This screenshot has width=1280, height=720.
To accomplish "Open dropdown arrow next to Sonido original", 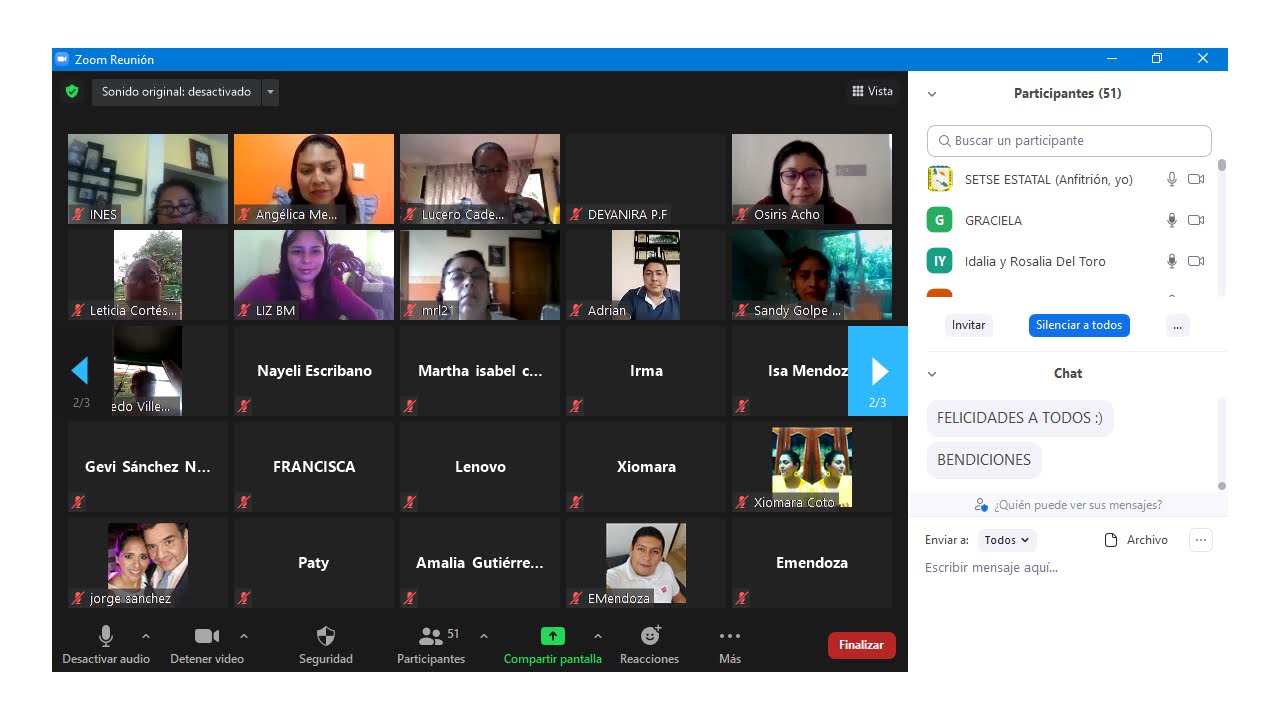I will (x=270, y=92).
